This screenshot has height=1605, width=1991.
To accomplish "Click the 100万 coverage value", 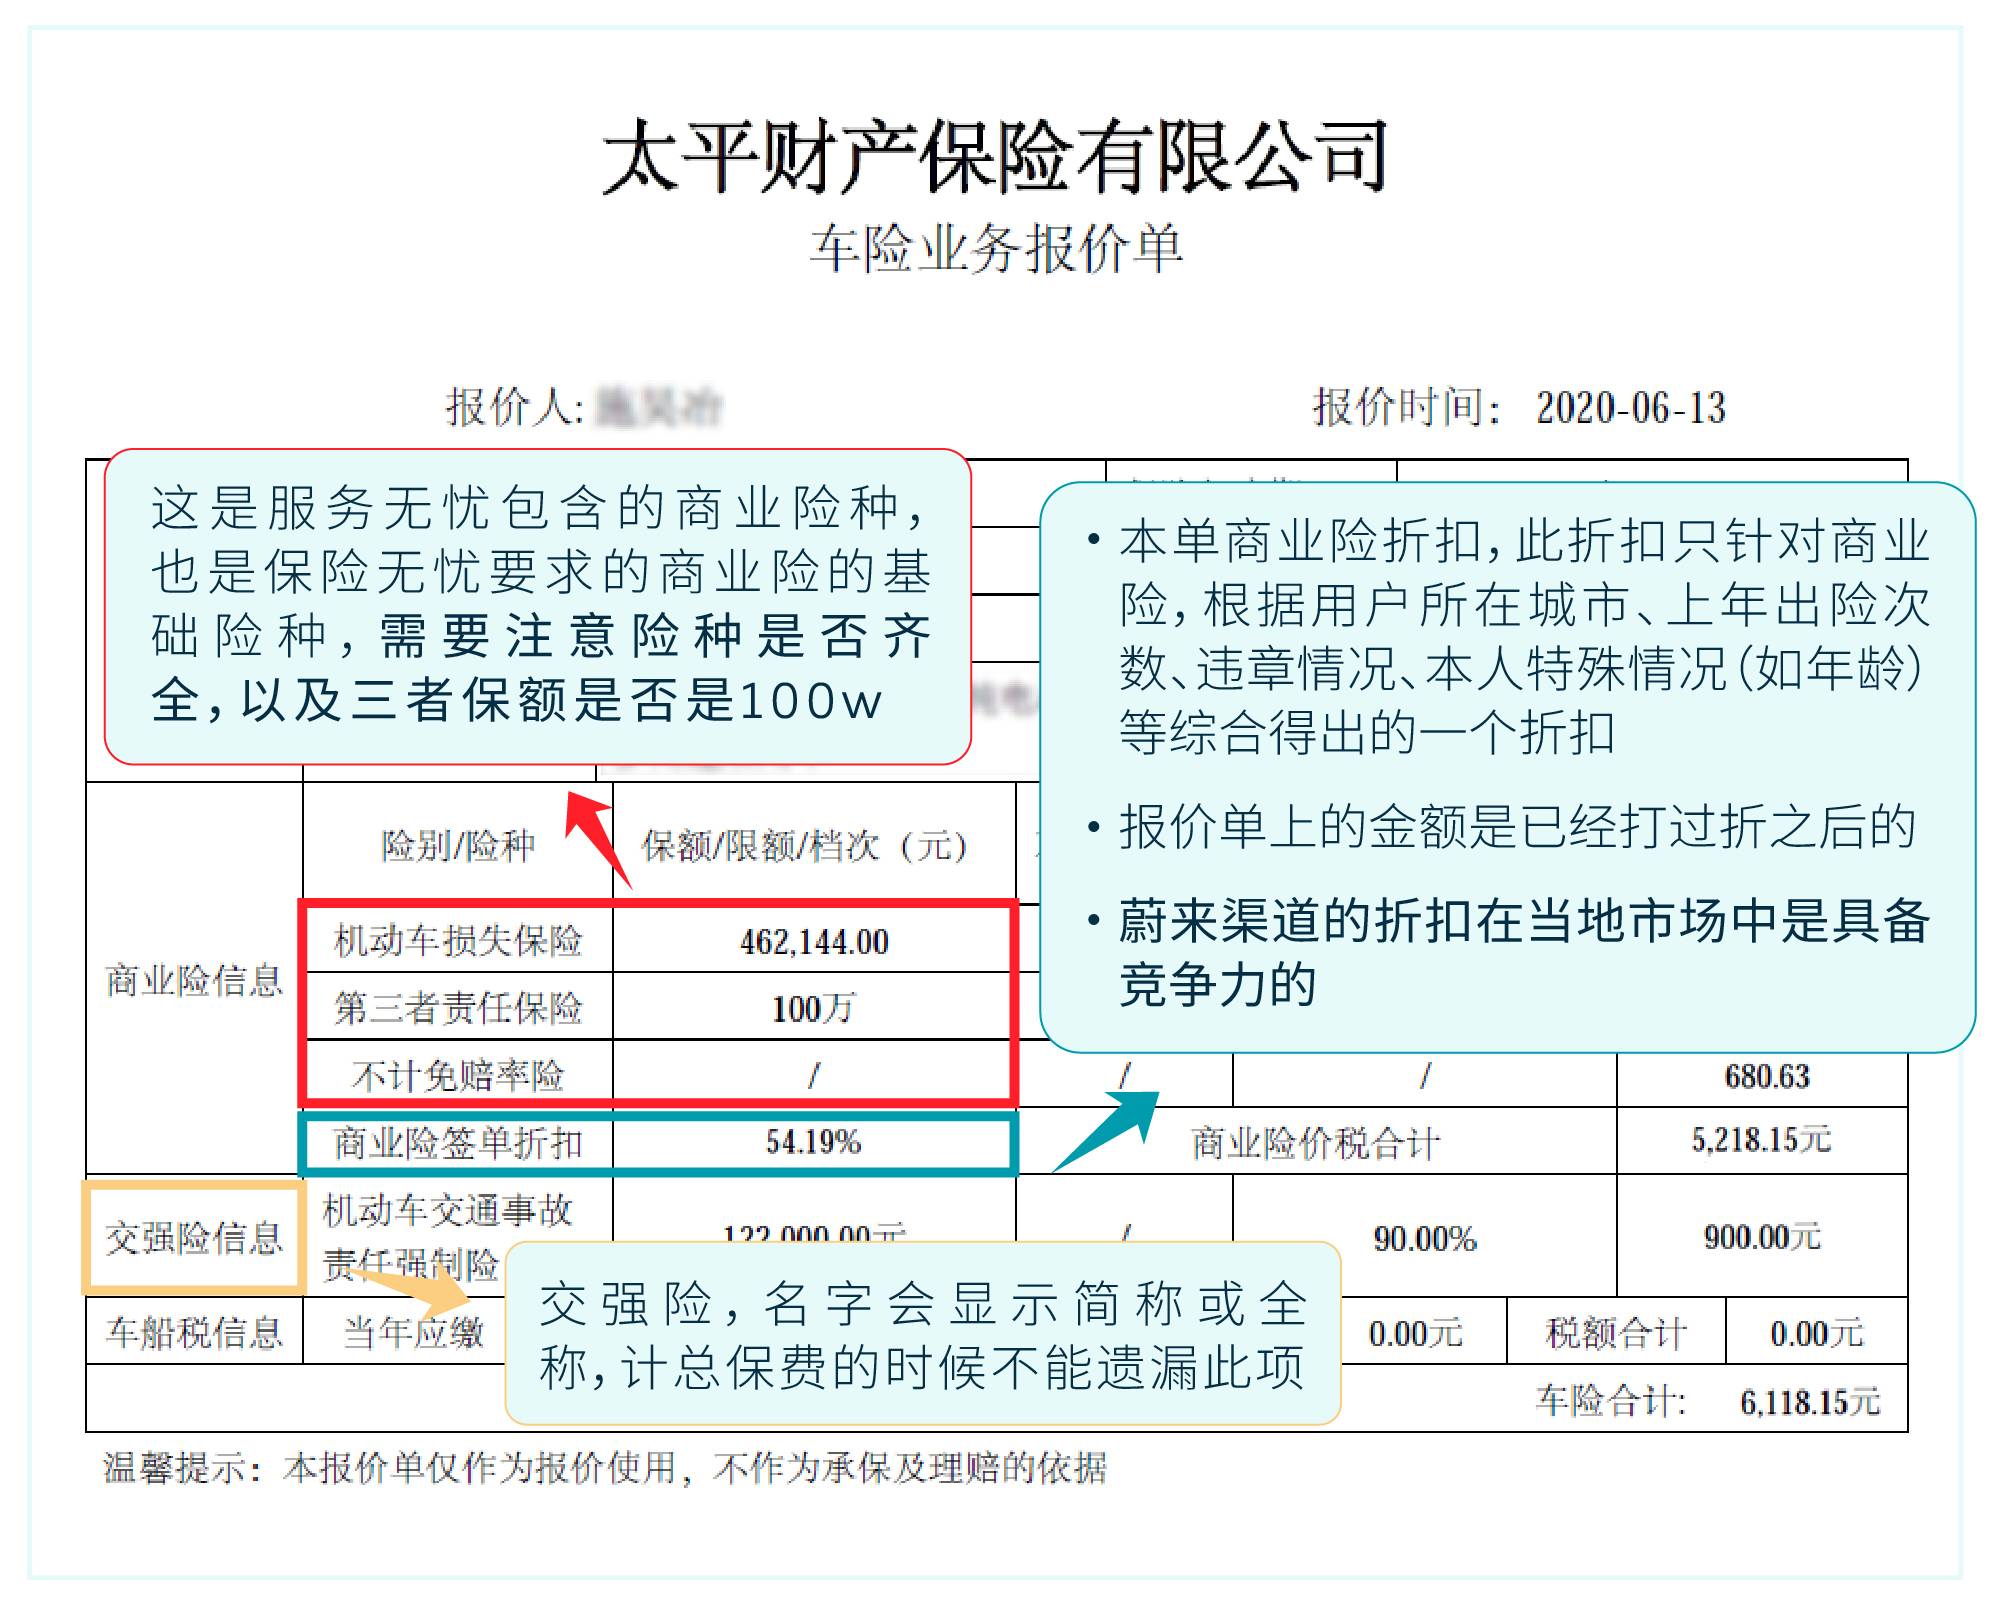I will click(813, 1008).
